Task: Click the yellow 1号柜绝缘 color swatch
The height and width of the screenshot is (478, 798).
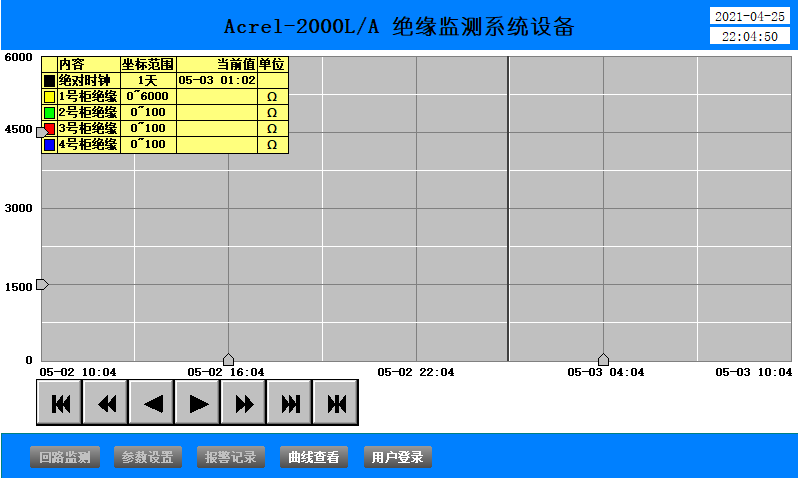Action: pos(49,97)
